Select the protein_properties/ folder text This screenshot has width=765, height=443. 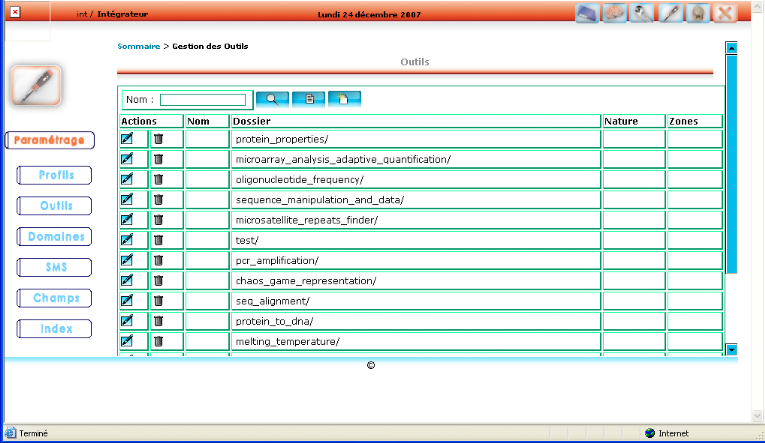[x=282, y=140]
